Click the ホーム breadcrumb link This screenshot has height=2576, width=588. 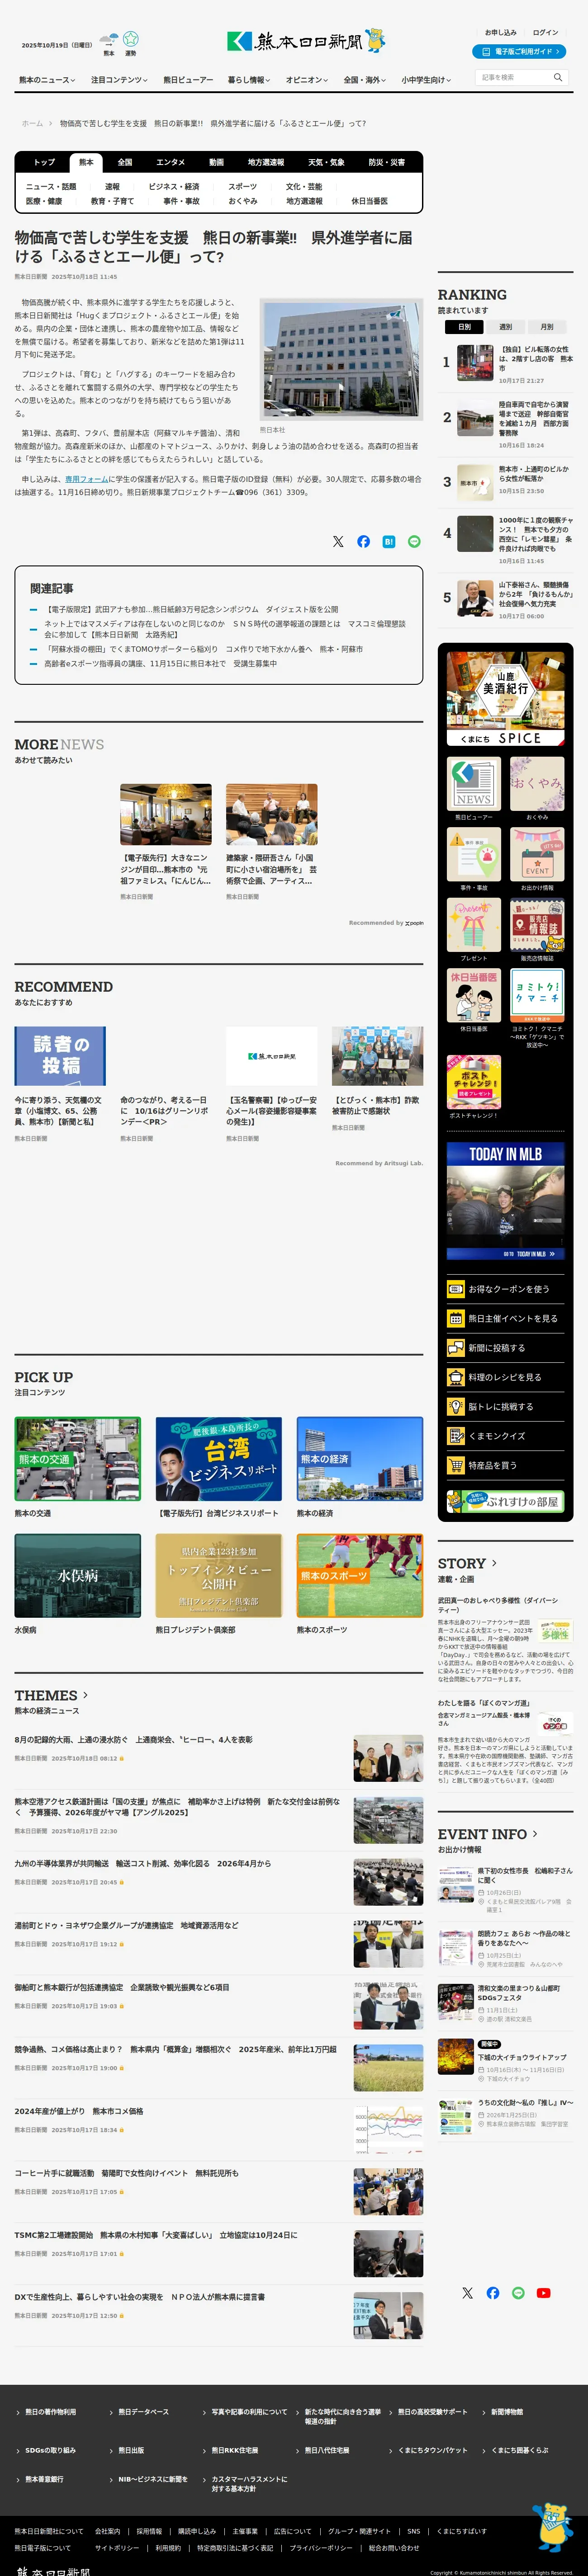pyautogui.click(x=33, y=124)
